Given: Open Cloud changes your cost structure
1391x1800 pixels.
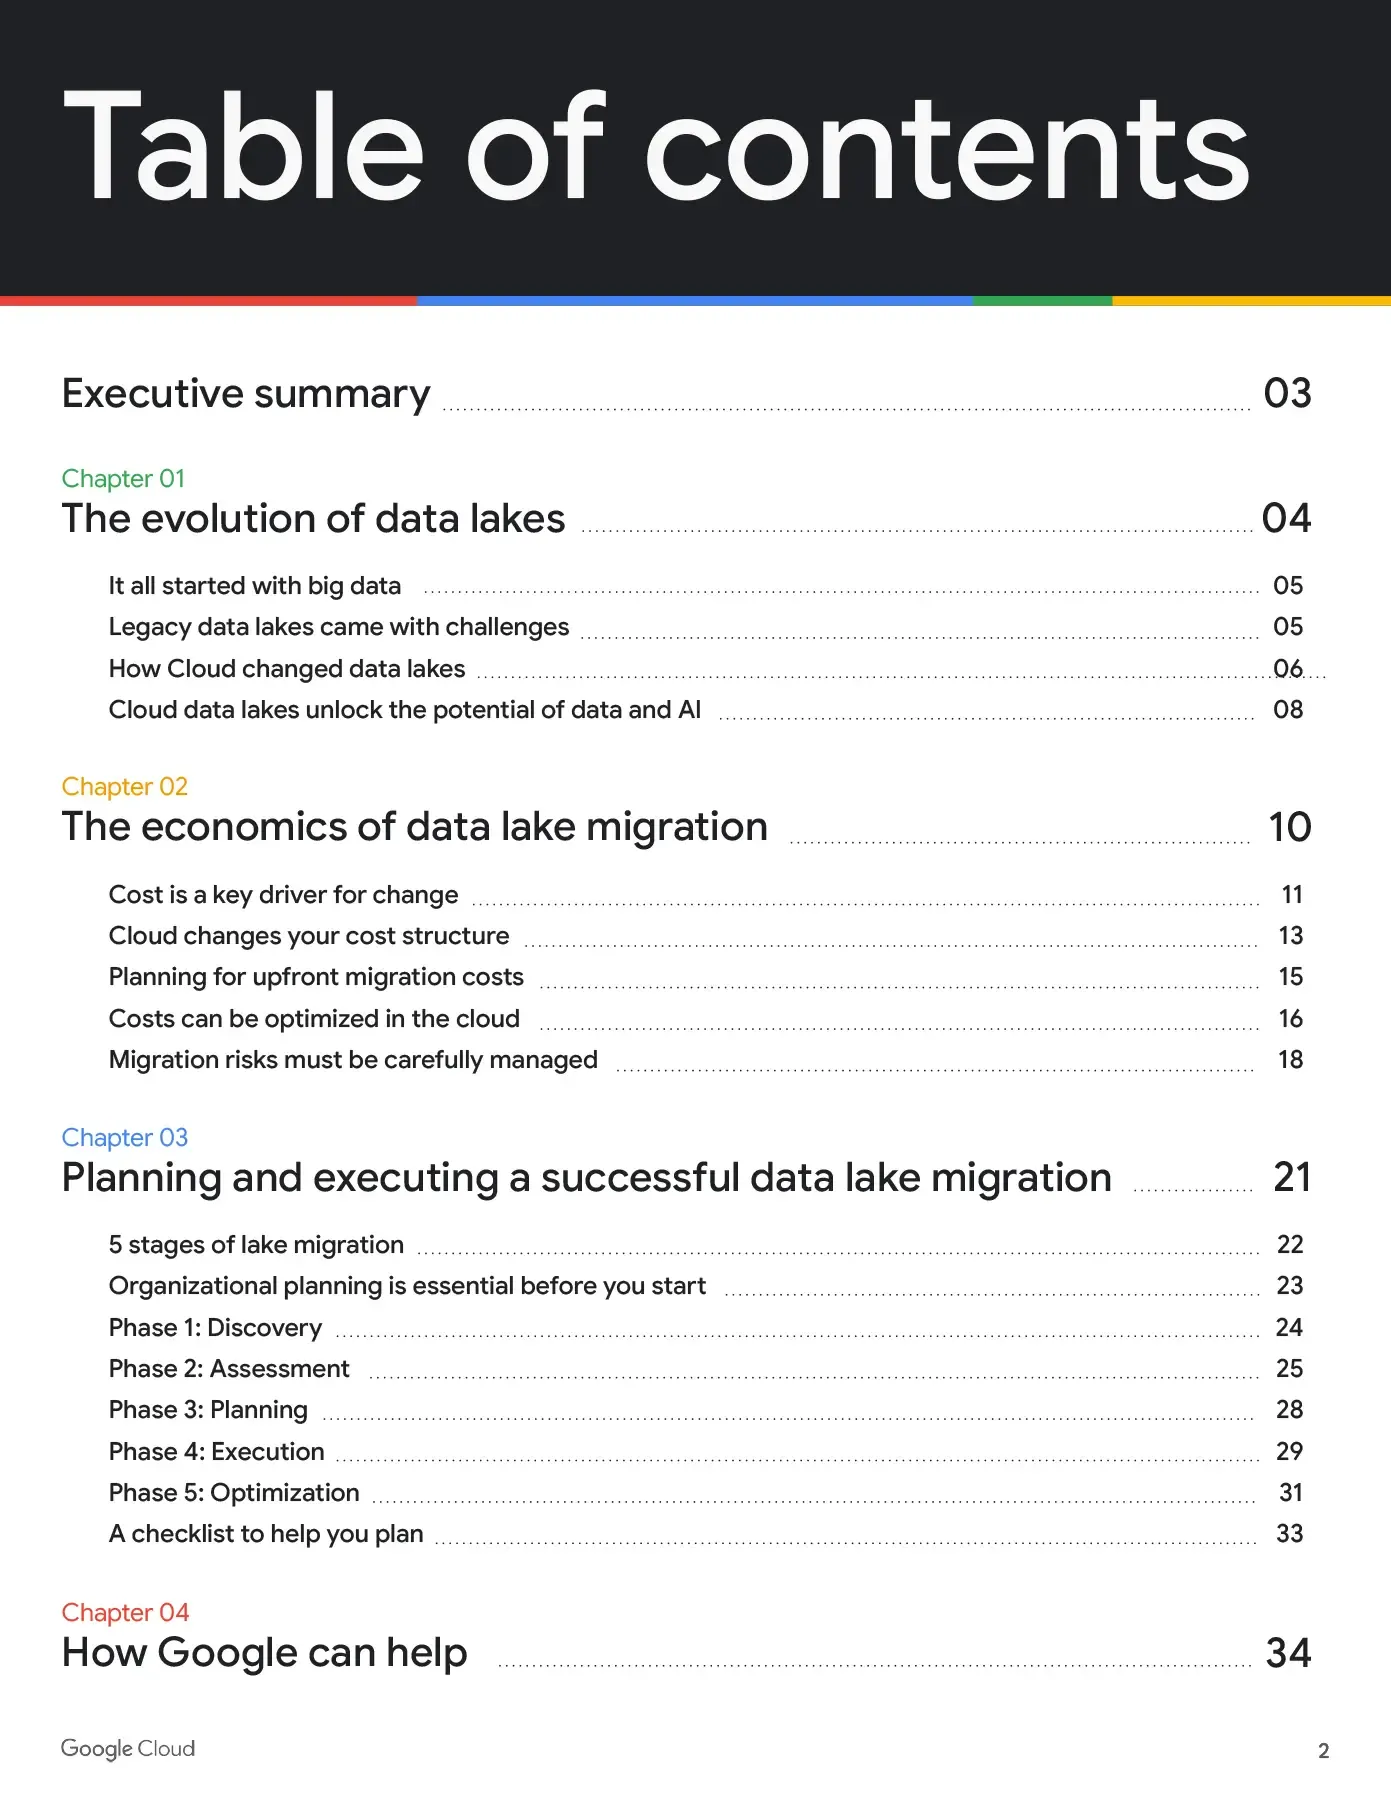Looking at the screenshot, I should (x=308, y=936).
